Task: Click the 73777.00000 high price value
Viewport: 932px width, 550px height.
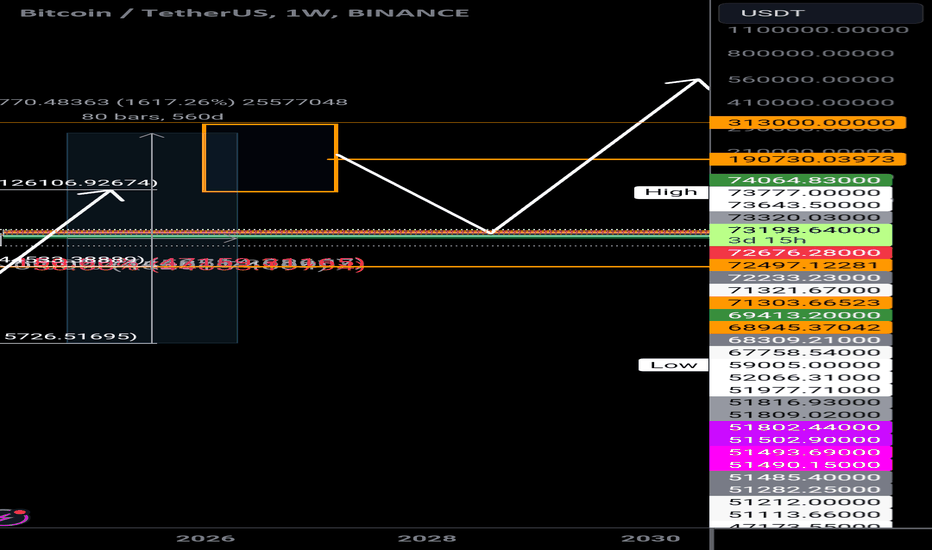Action: (x=801, y=193)
